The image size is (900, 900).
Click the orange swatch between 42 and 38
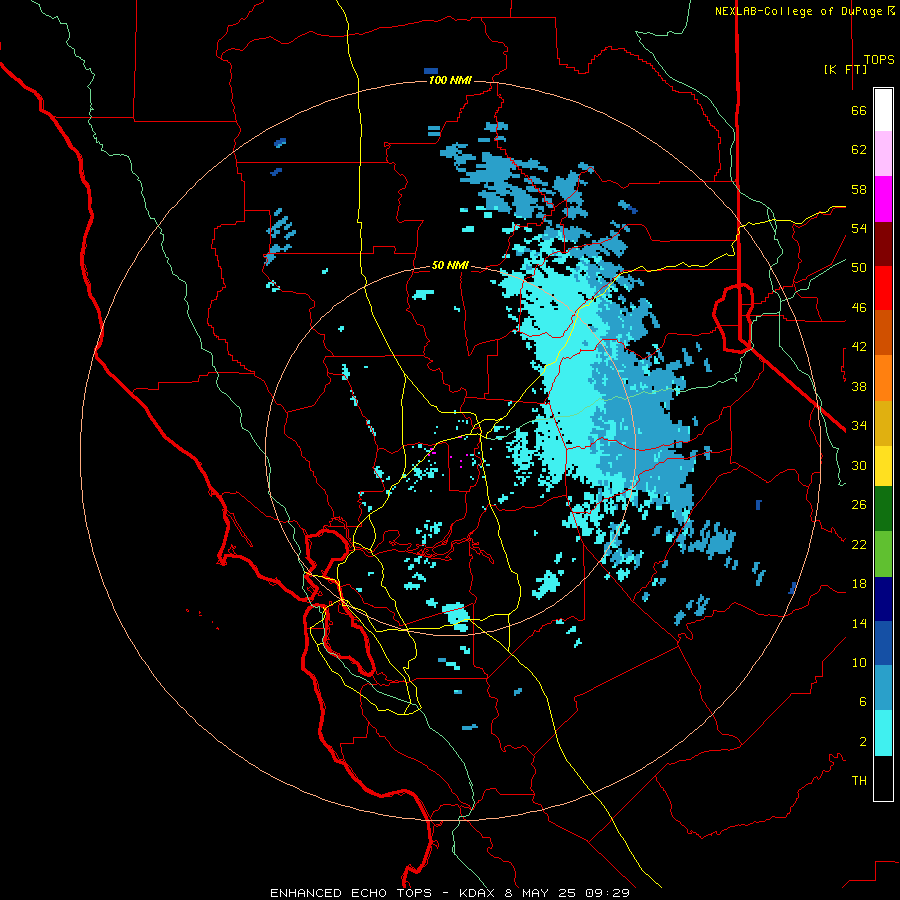coord(883,378)
